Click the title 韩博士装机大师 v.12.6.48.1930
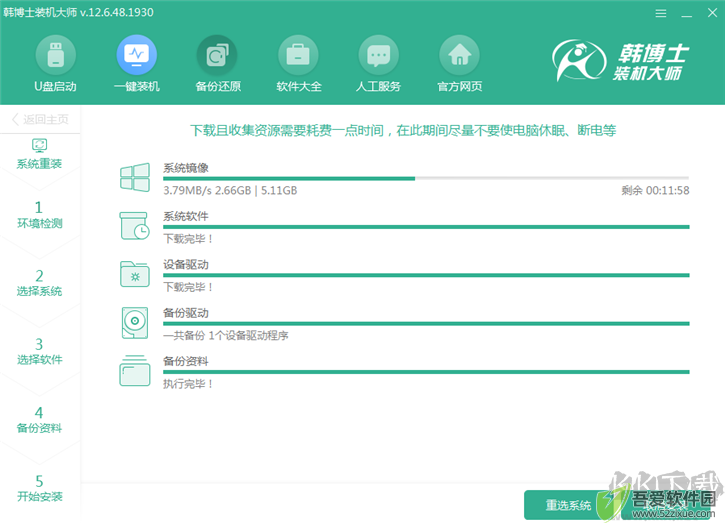 [x=78, y=12]
